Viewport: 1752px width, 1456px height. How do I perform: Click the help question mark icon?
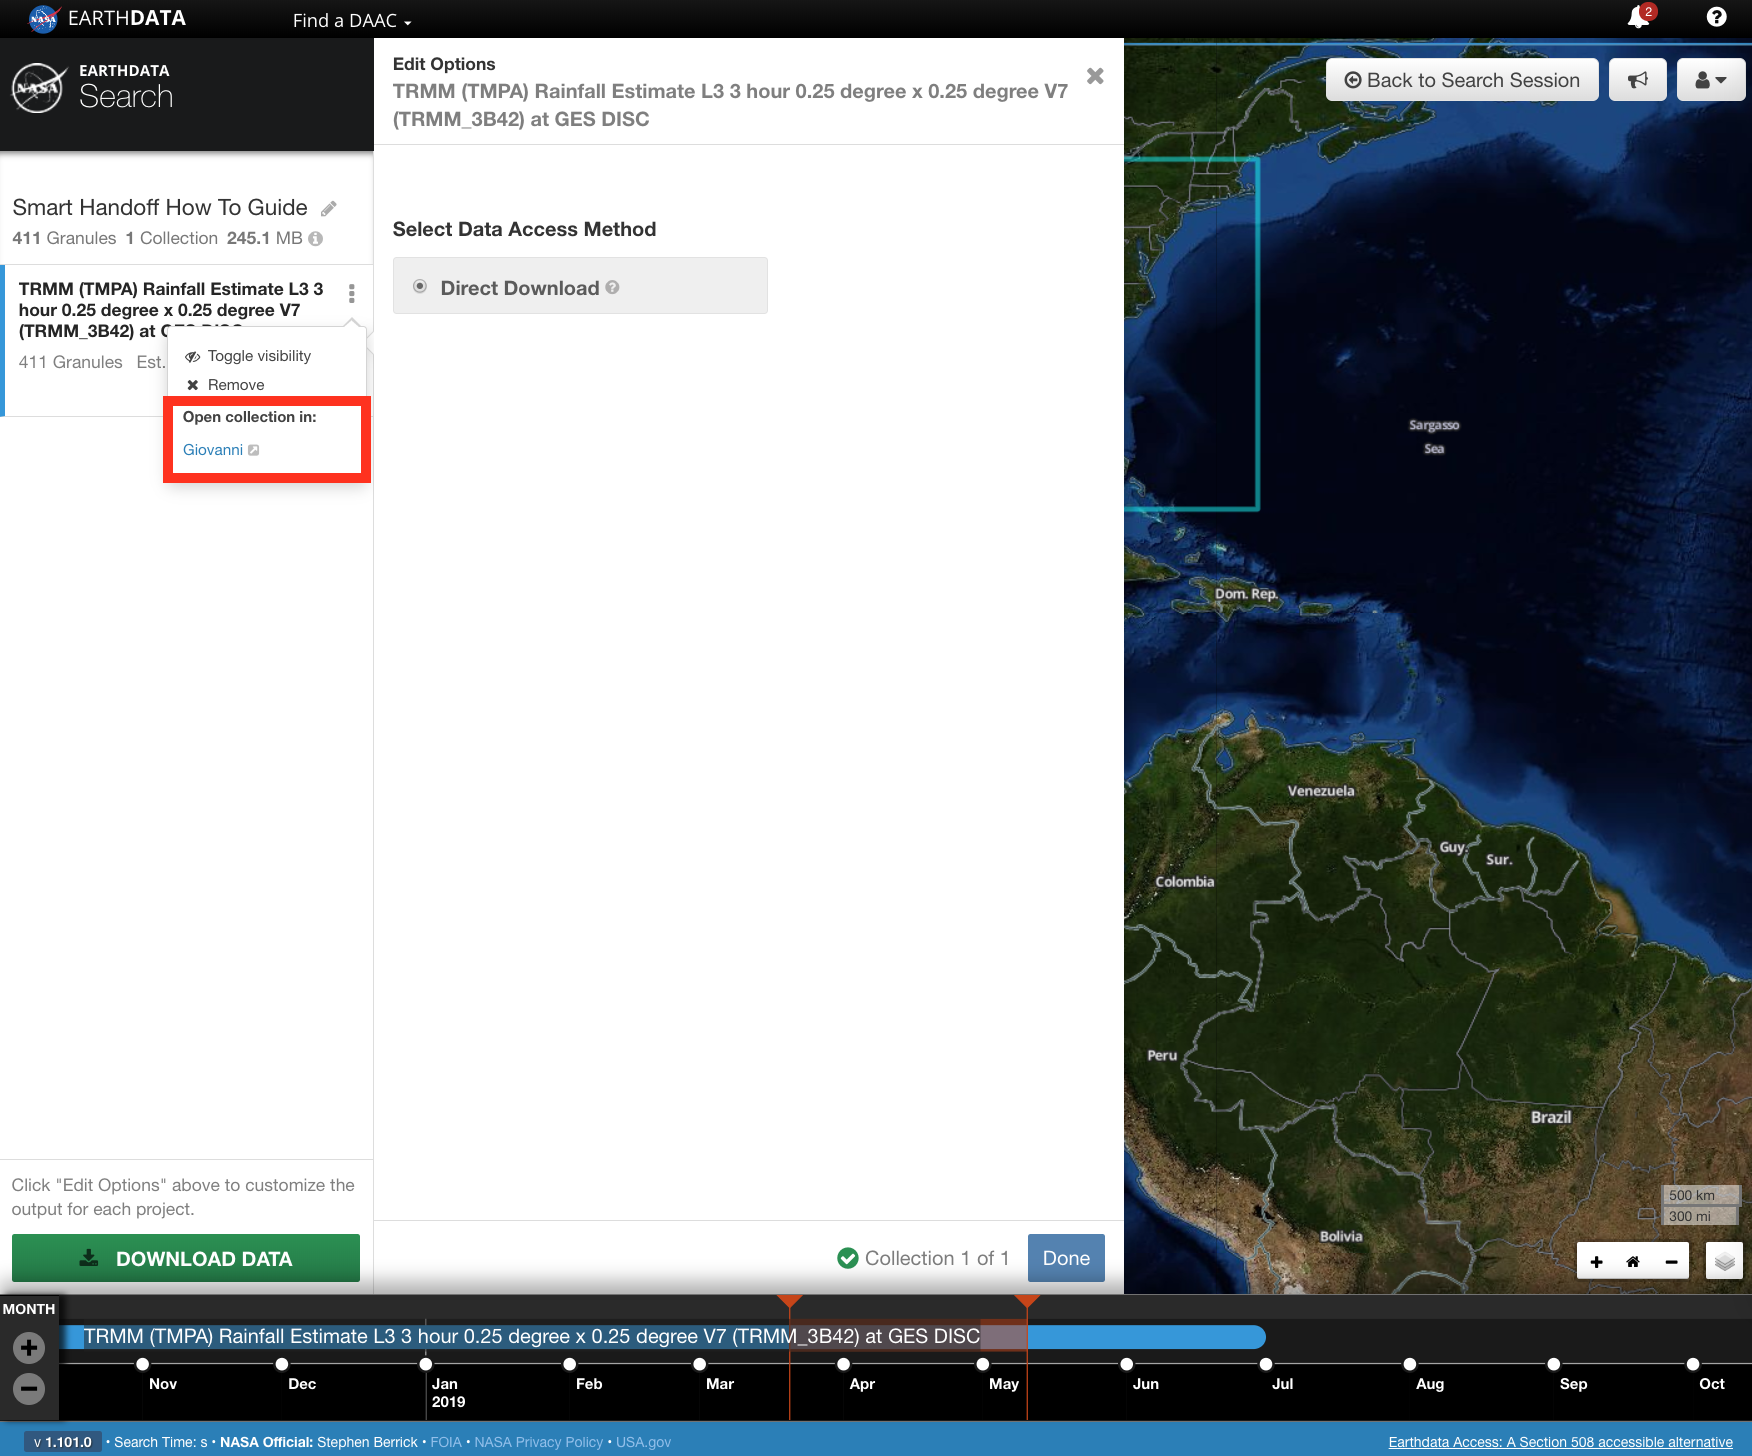point(1716,17)
